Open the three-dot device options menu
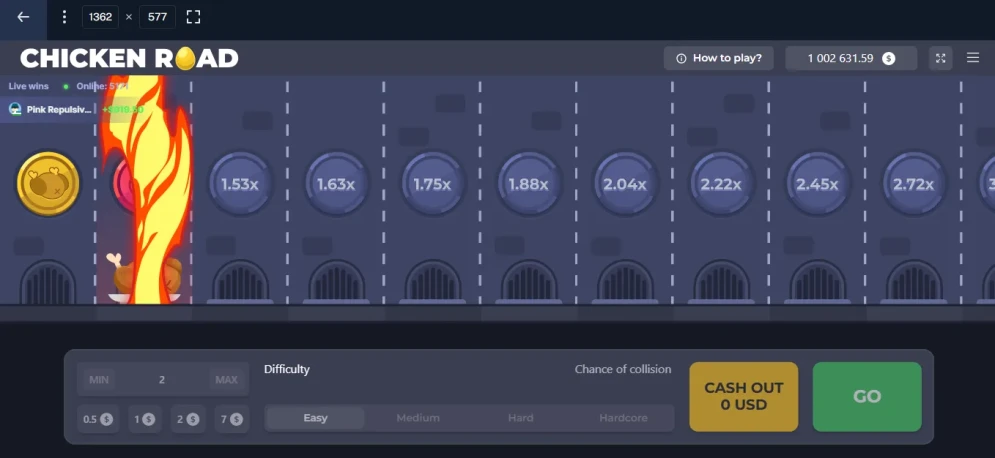Screen dimensions: 995x458 click(x=64, y=17)
